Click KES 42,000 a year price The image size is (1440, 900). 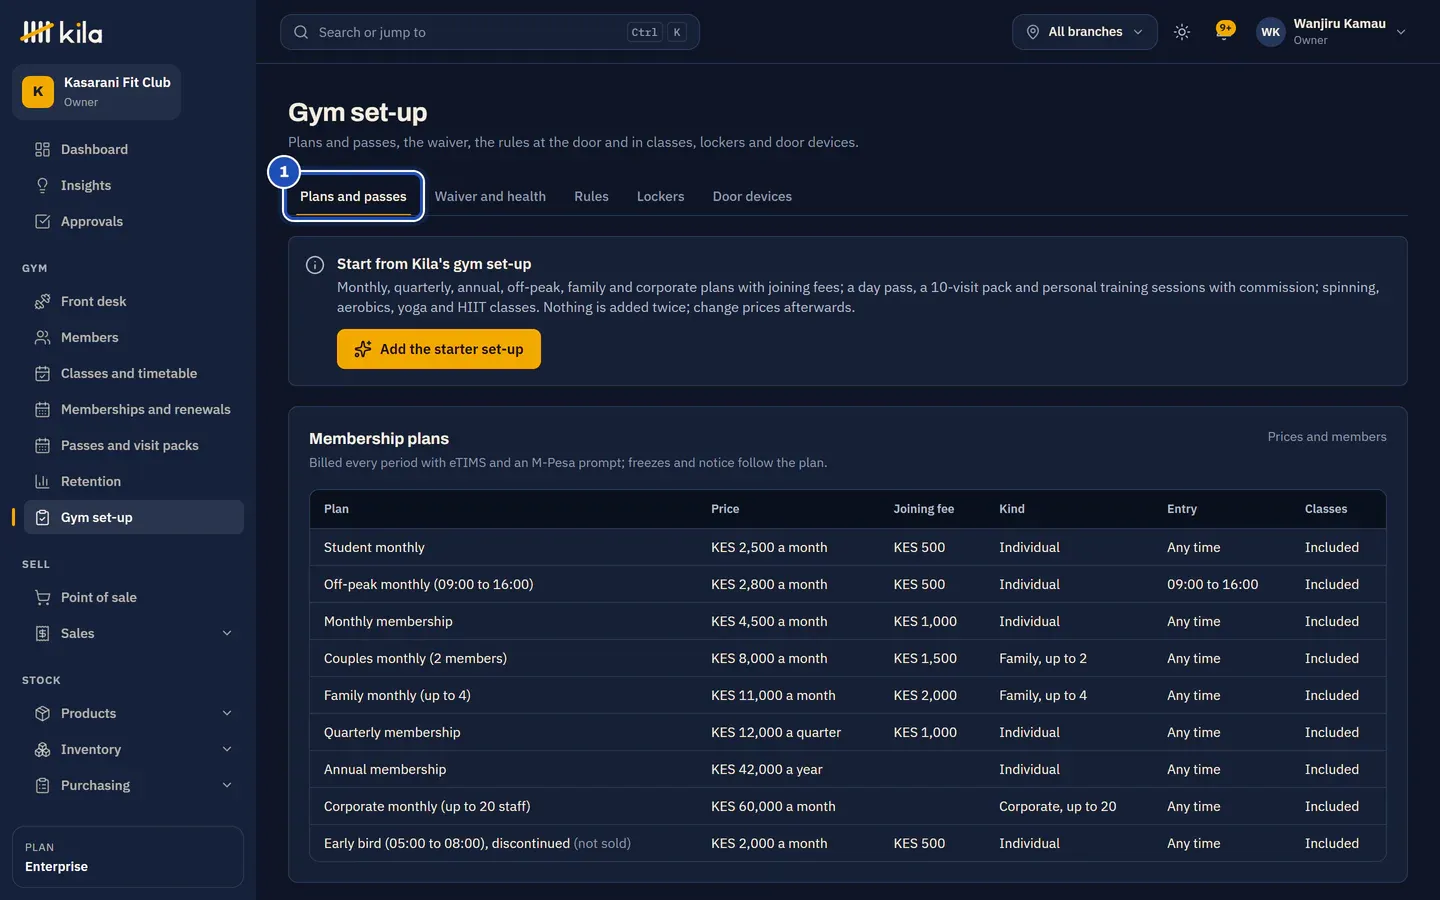tap(766, 769)
